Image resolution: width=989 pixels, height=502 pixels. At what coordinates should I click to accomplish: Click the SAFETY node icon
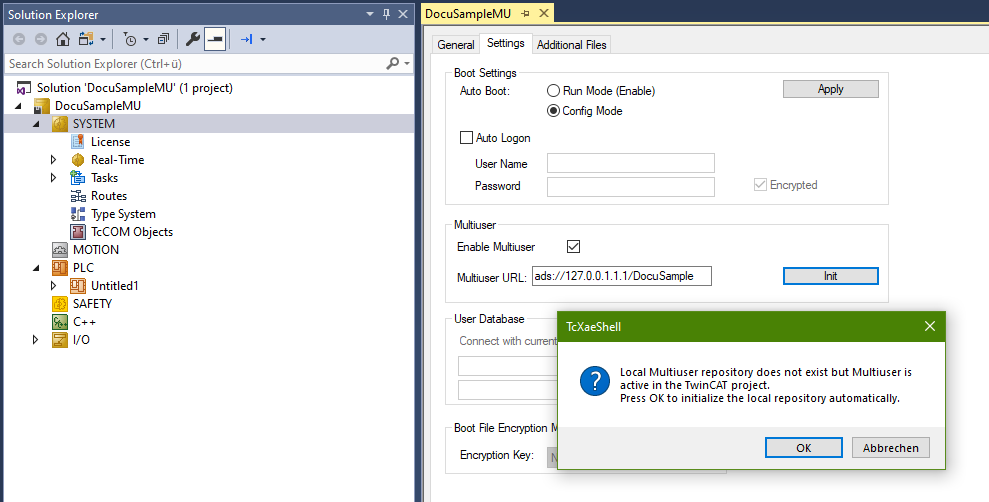tap(60, 304)
